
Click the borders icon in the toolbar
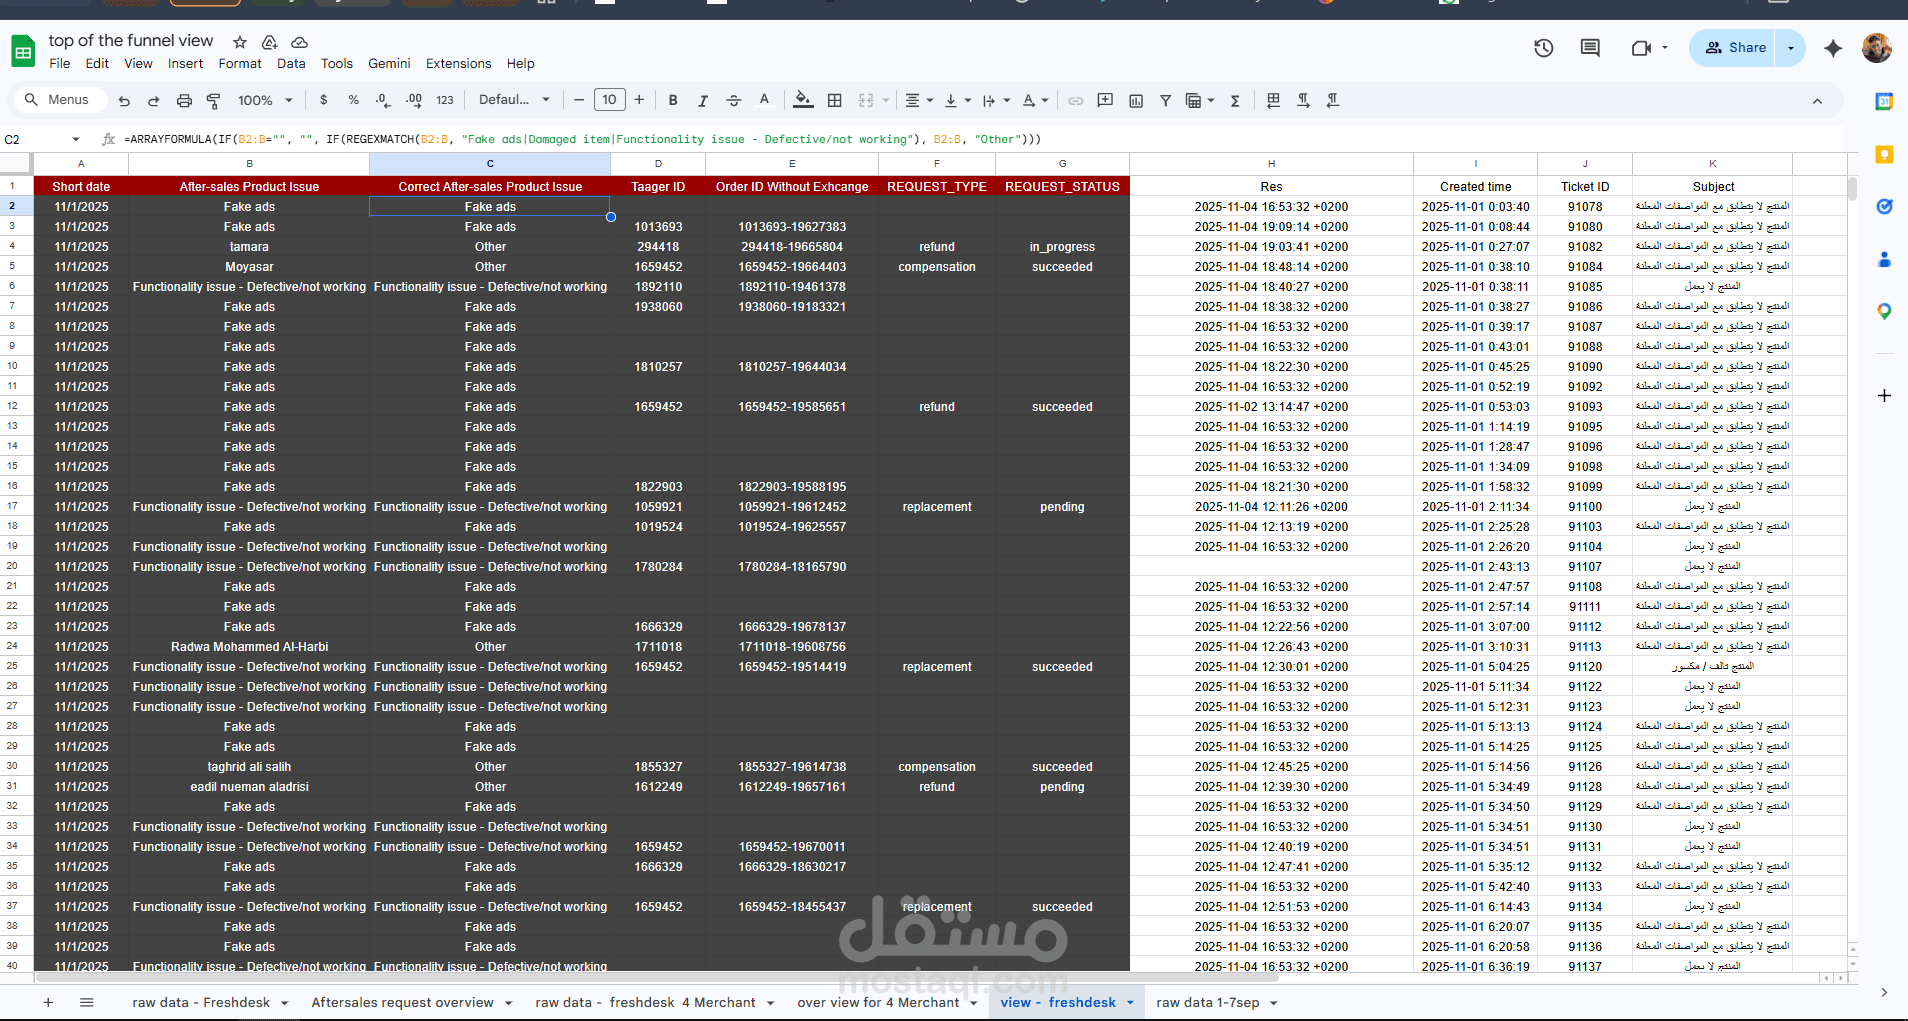(x=835, y=100)
